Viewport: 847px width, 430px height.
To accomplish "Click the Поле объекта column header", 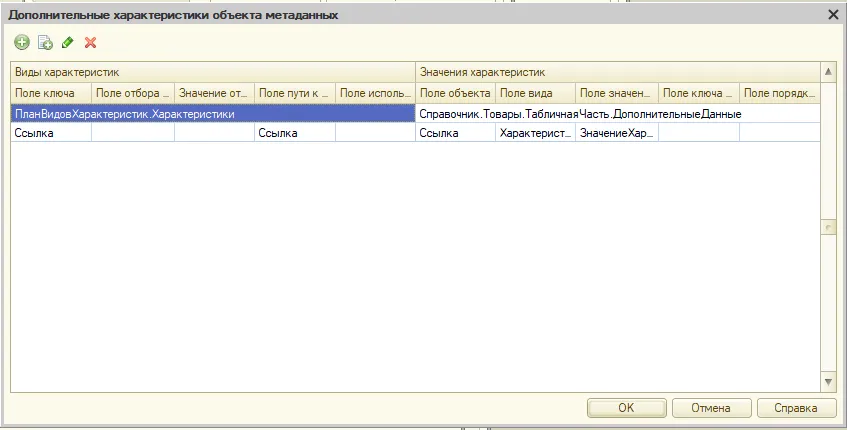I will tap(455, 93).
